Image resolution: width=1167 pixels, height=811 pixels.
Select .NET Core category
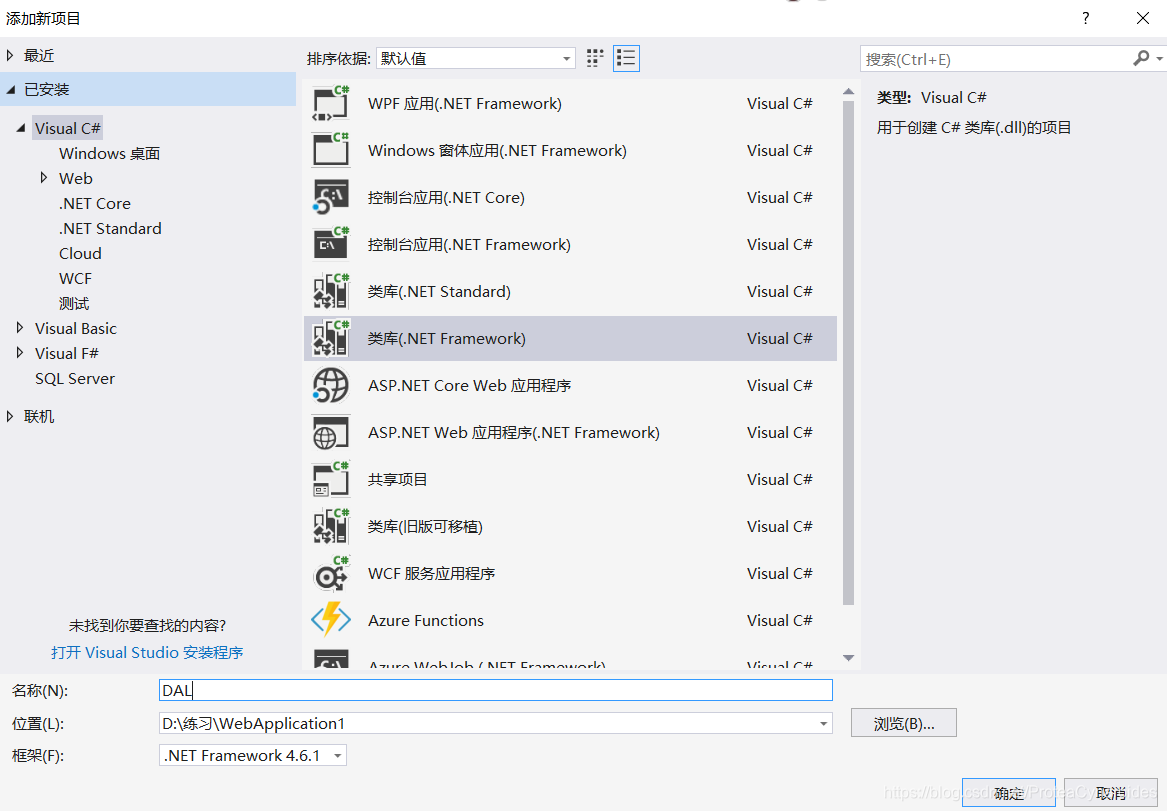click(x=95, y=203)
